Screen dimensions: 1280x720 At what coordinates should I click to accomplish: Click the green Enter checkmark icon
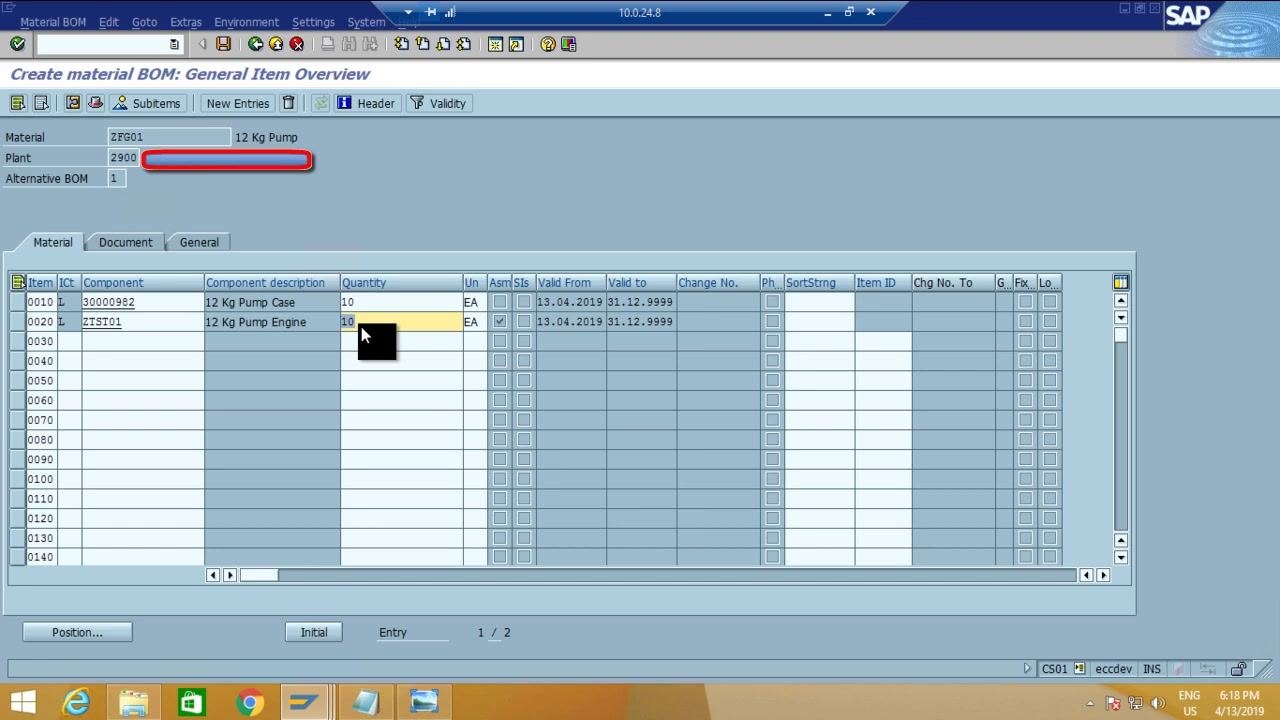coord(17,44)
